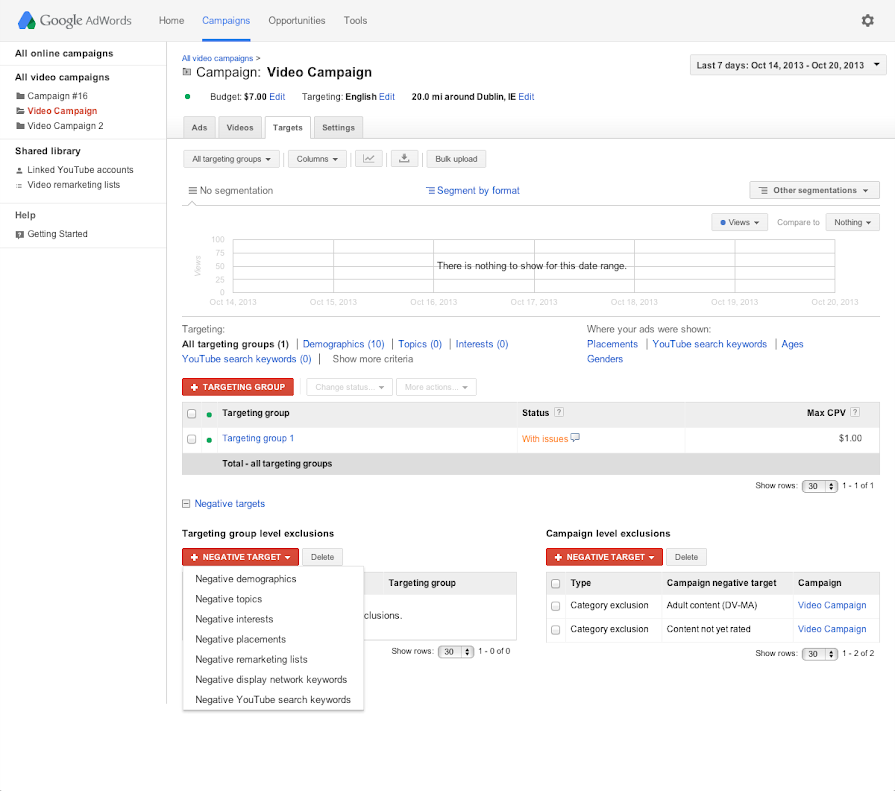Image resolution: width=895 pixels, height=791 pixels.
Task: Select Negative remarketing lists menu item
Action: [x=273, y=659]
